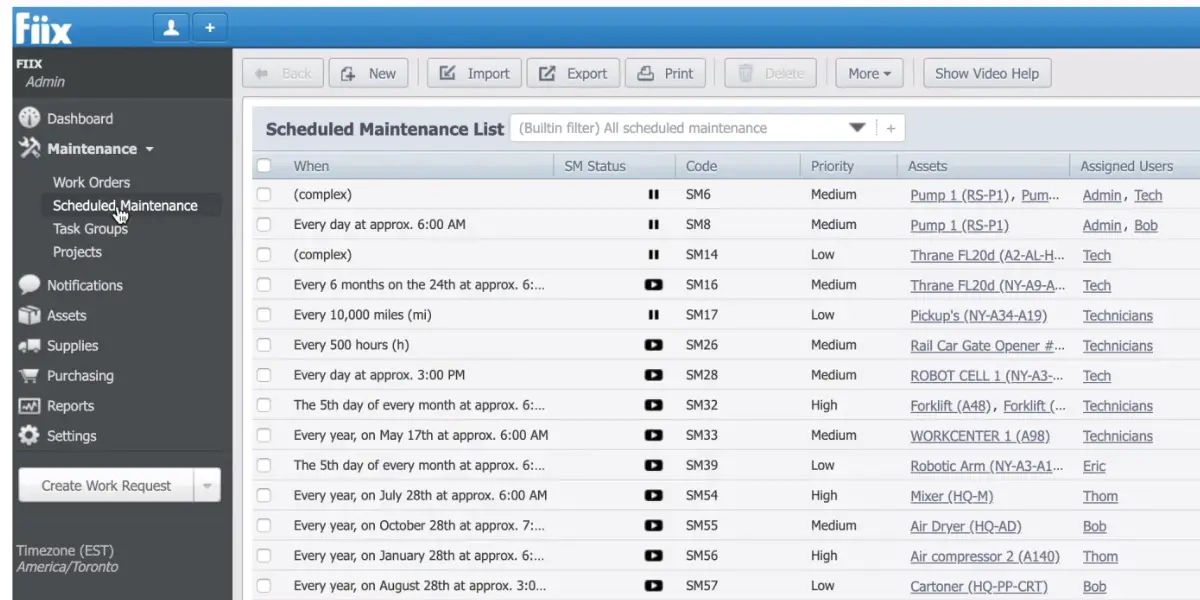Click the running status icon for SM56

654,556
